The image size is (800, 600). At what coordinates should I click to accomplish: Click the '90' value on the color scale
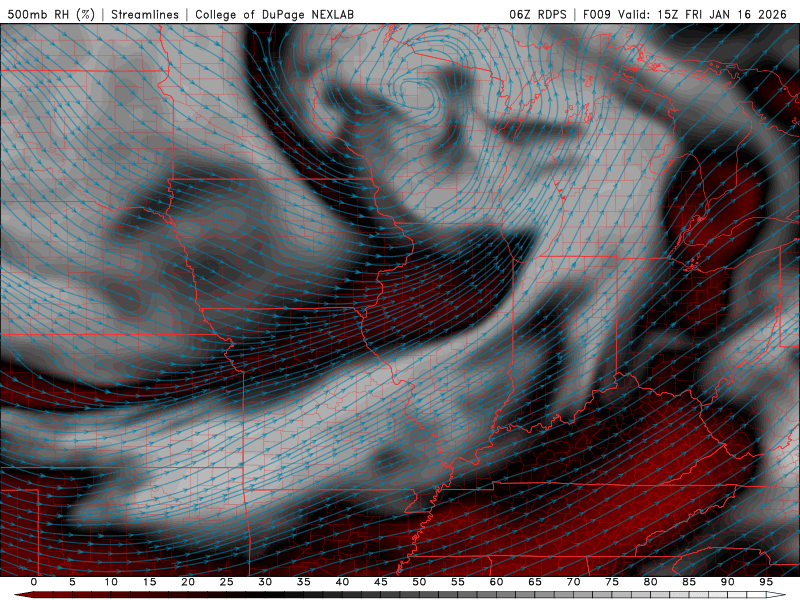[x=727, y=582]
